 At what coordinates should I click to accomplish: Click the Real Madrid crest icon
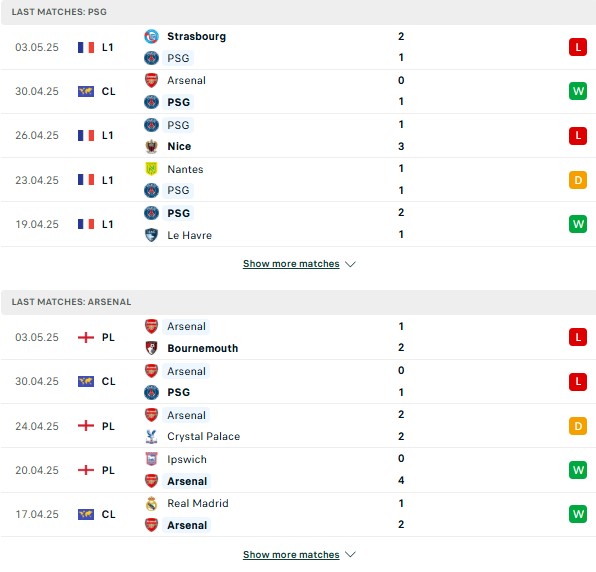click(x=151, y=503)
